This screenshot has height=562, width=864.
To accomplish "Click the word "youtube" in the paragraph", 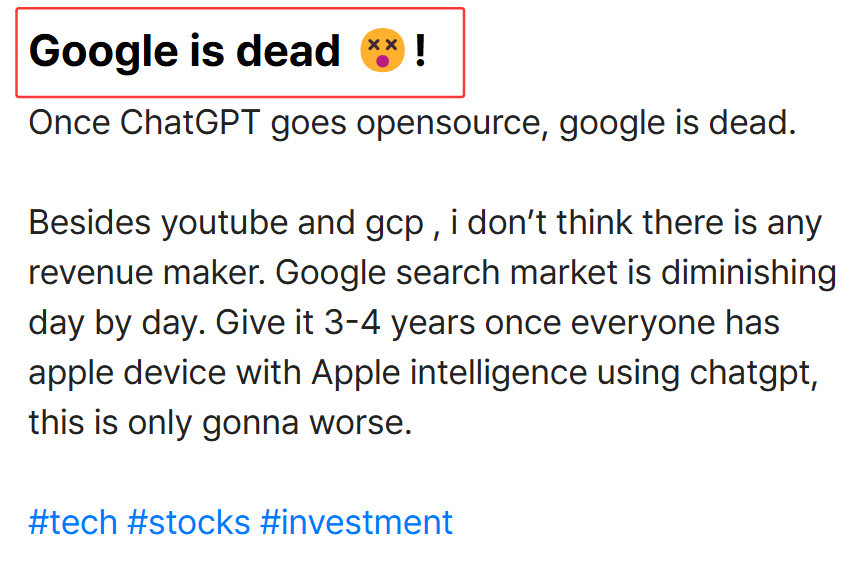I will [224, 224].
